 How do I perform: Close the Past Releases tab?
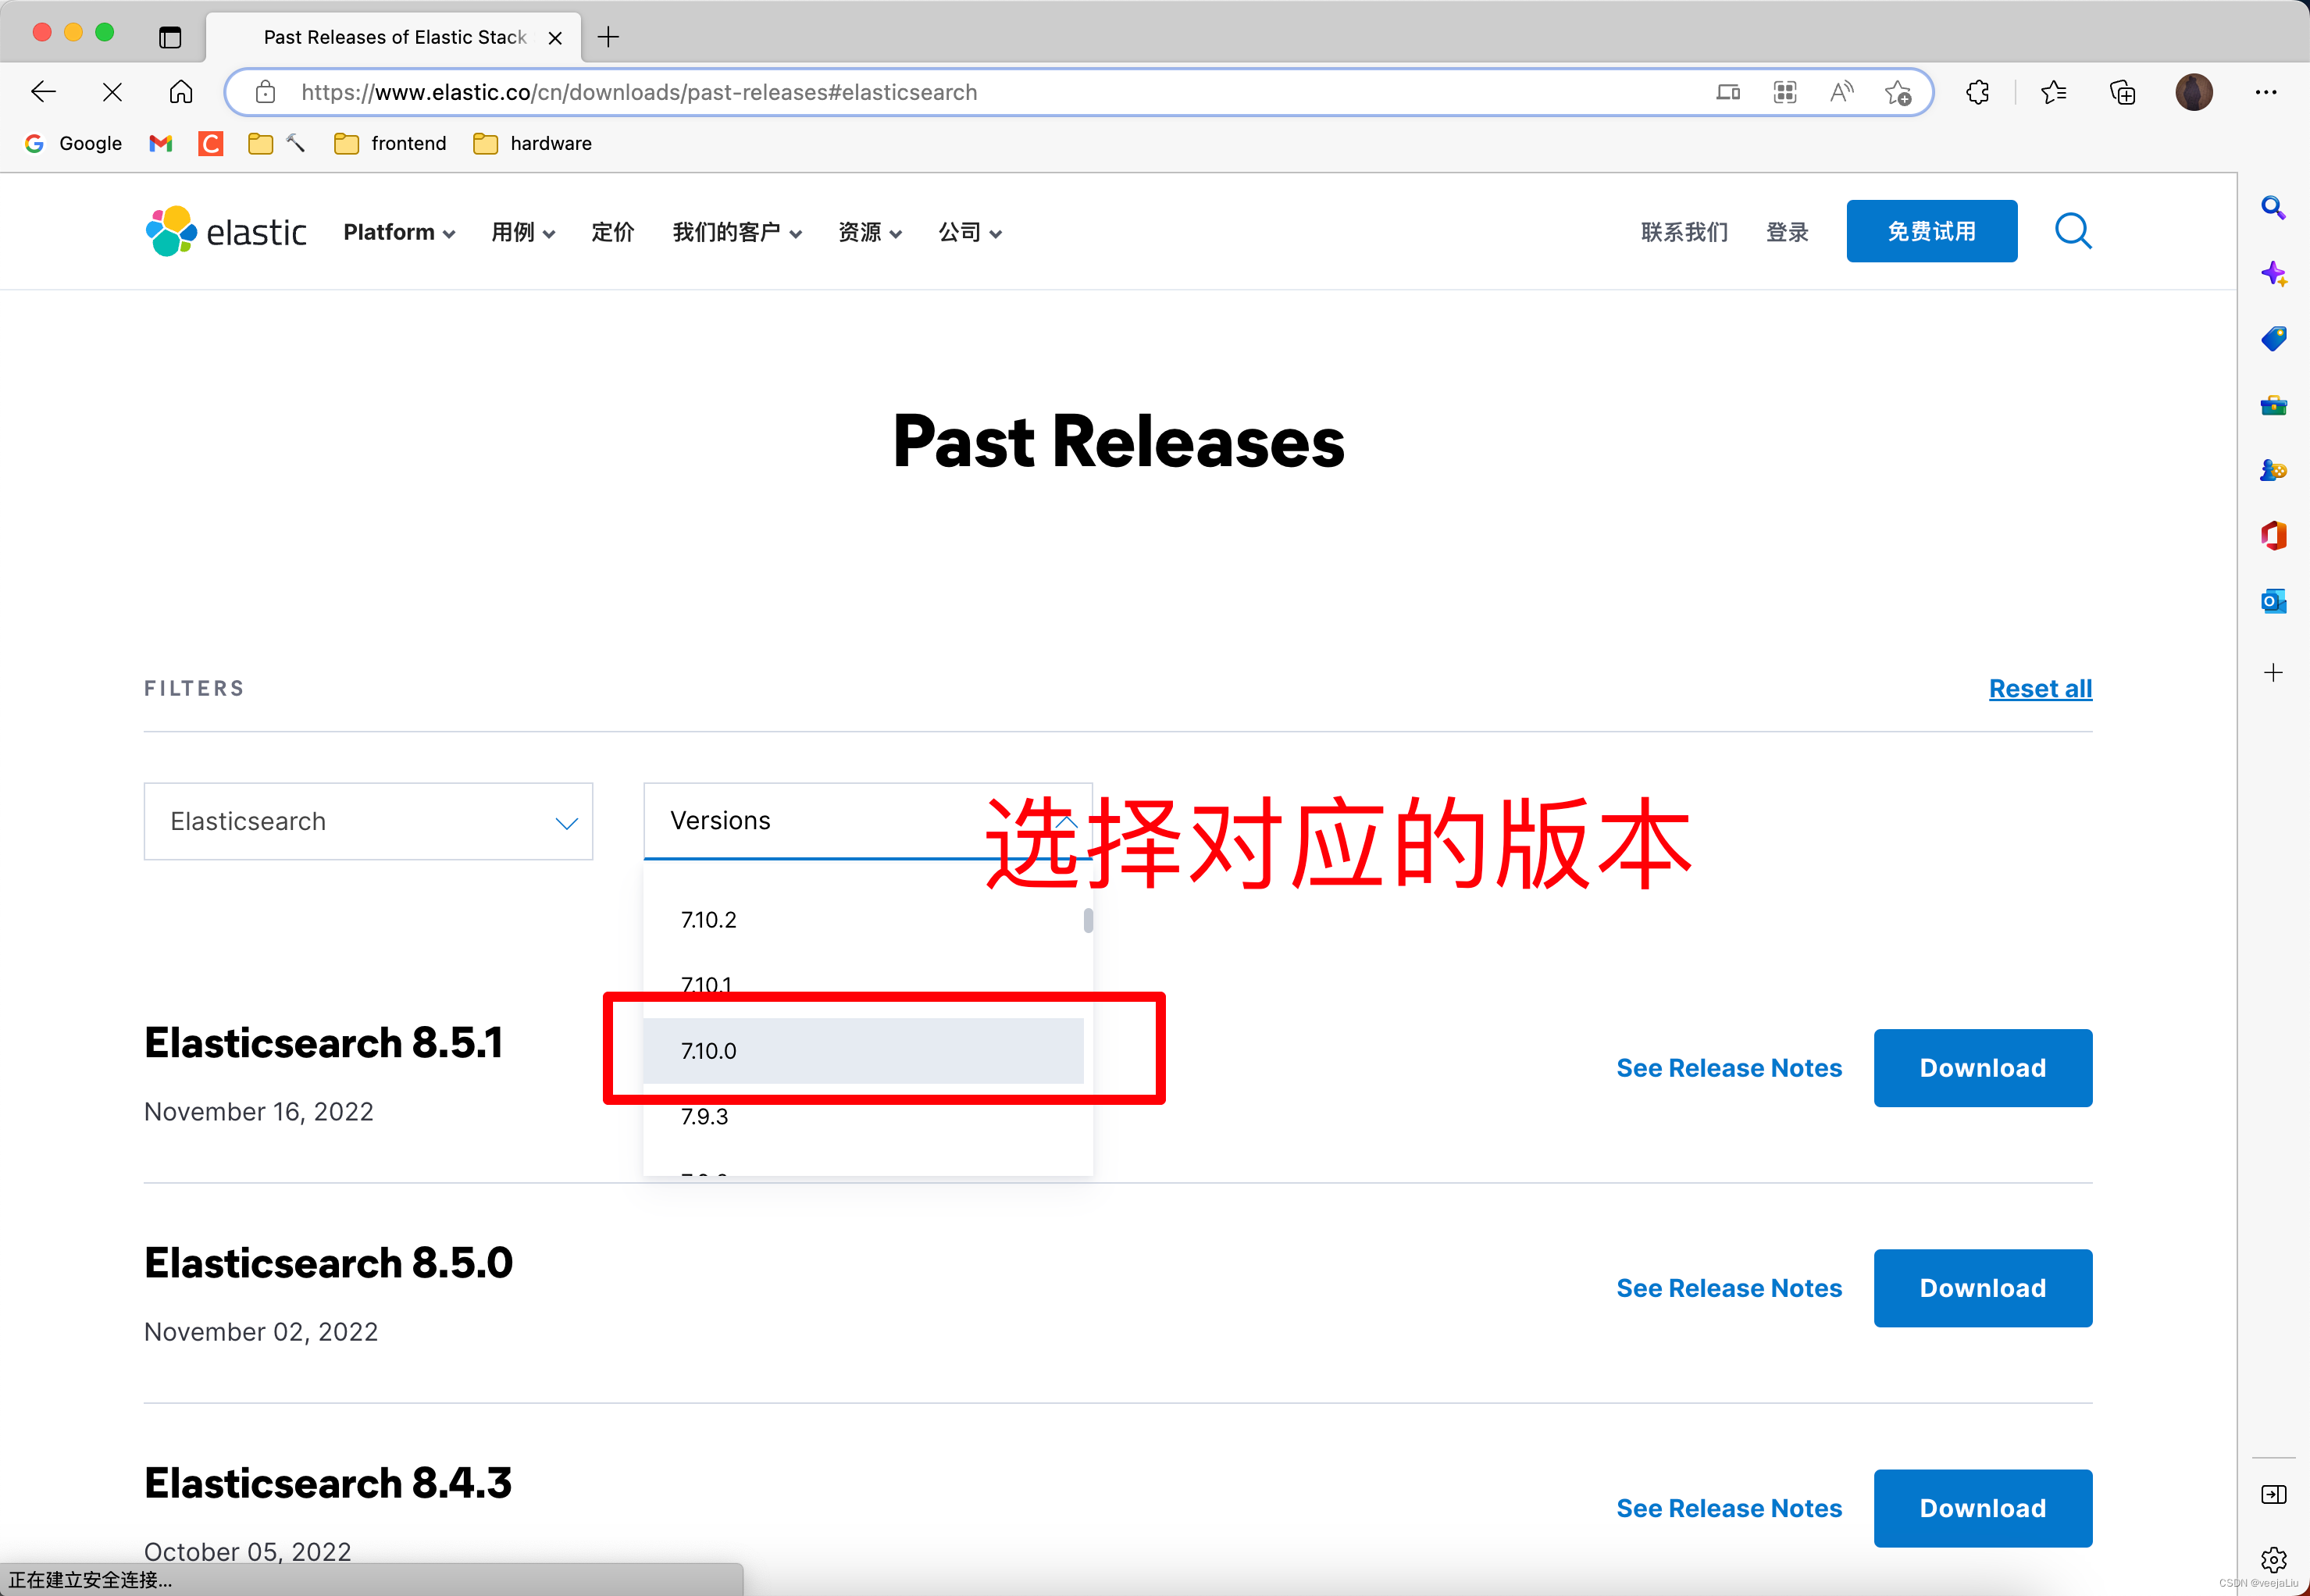tap(555, 38)
